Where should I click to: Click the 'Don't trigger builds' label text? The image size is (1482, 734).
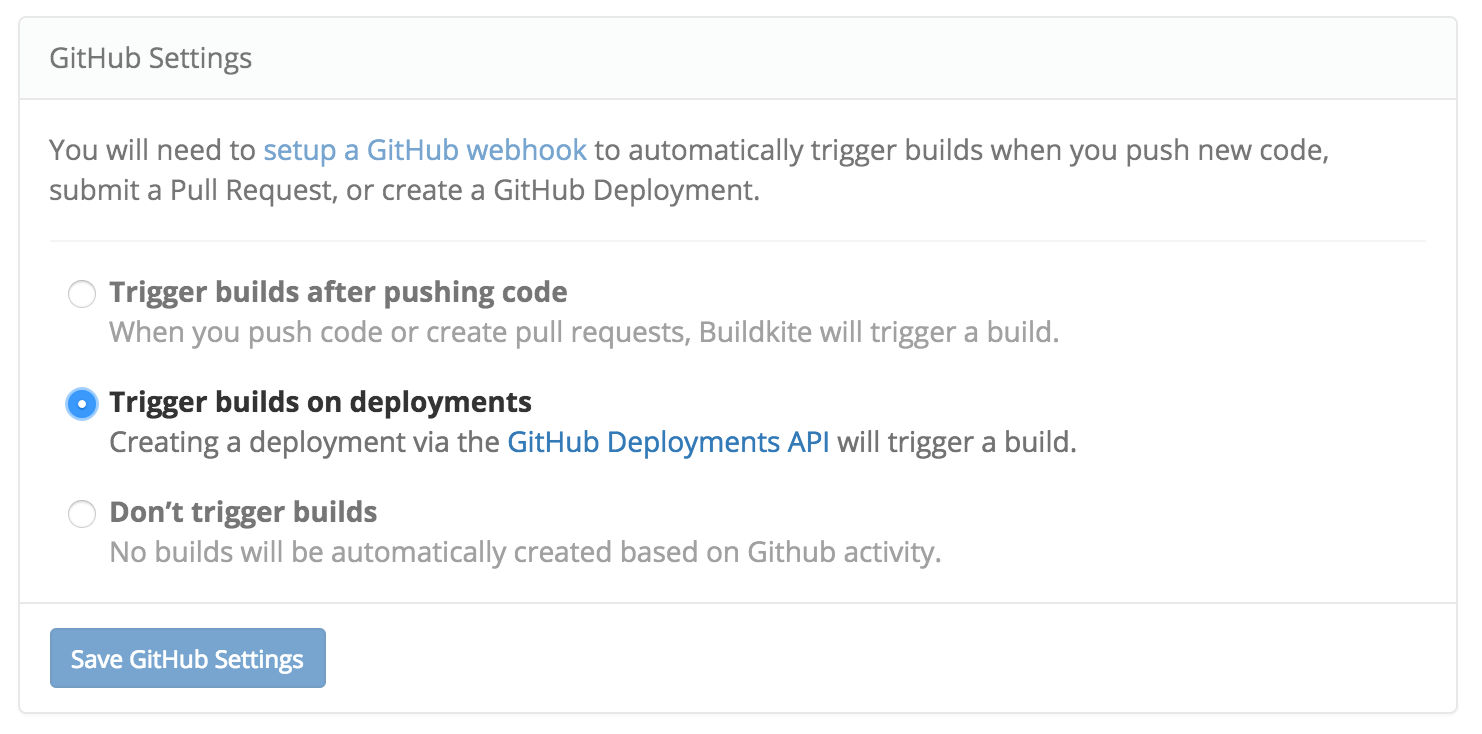pyautogui.click(x=244, y=513)
